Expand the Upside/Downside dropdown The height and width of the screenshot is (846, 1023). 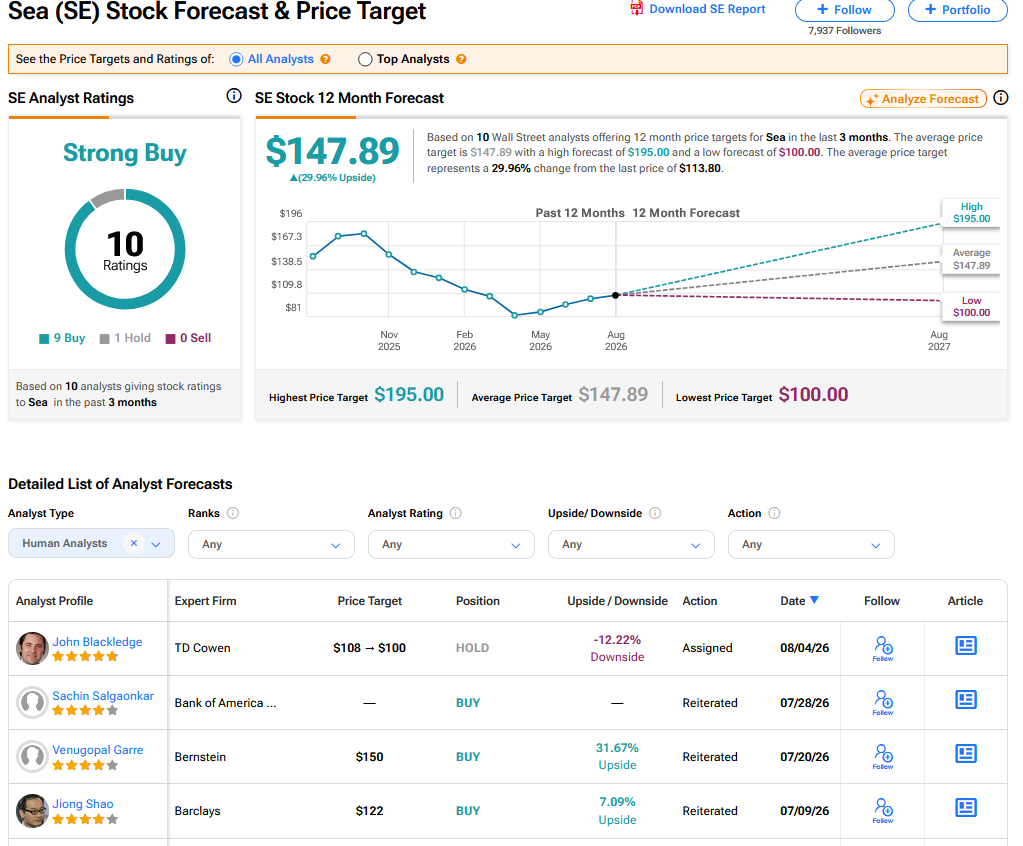pos(631,545)
